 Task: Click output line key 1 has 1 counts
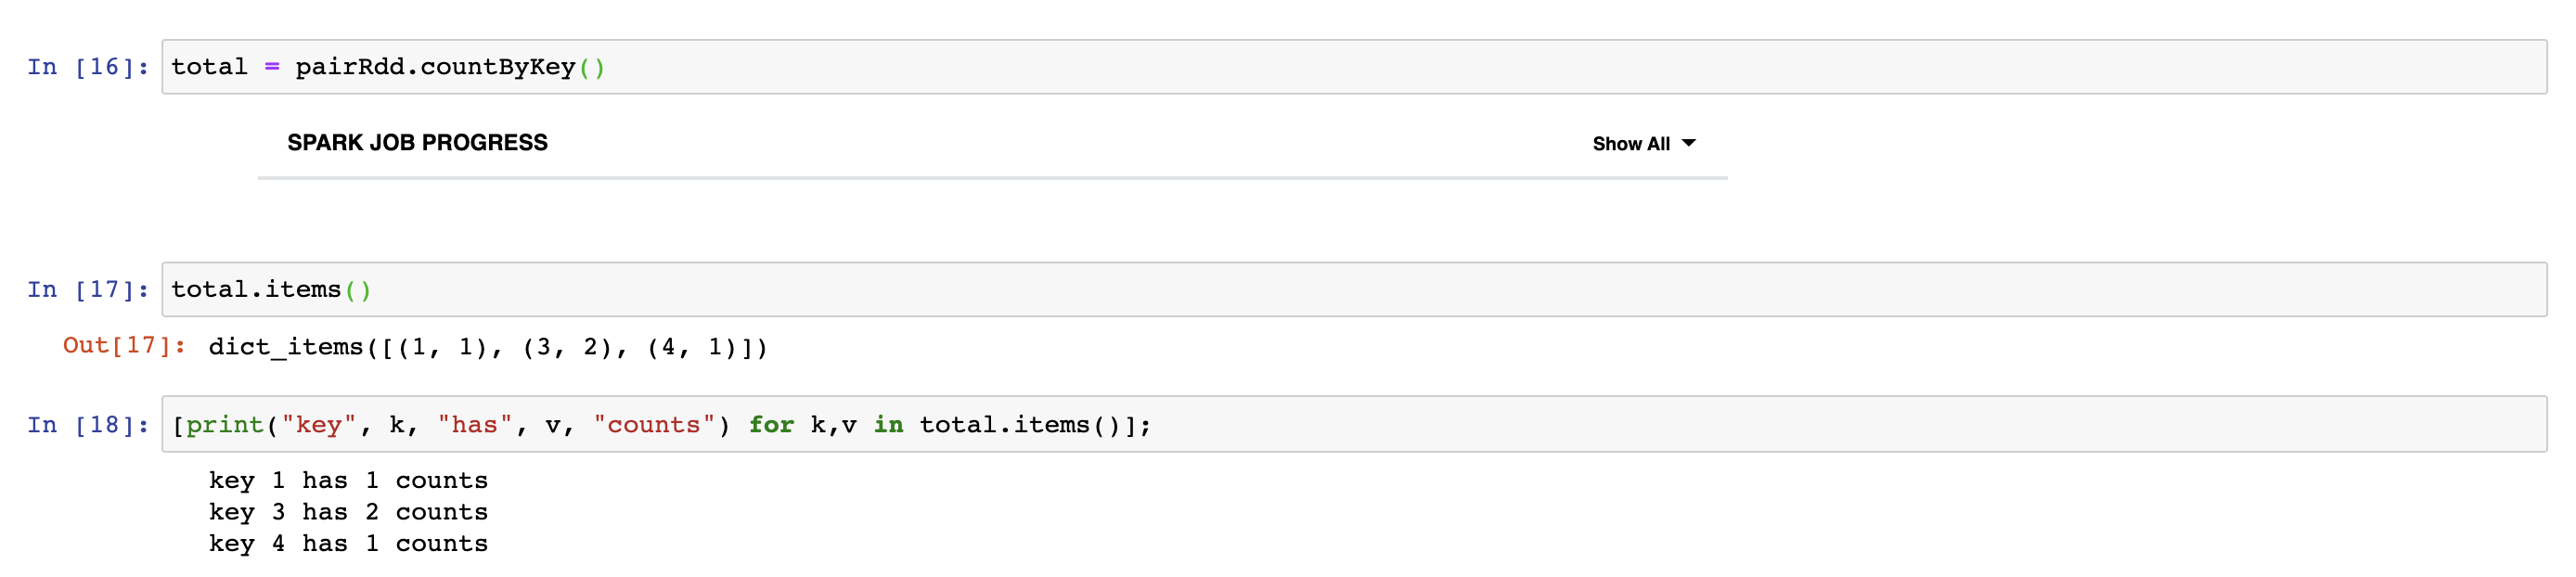click(x=348, y=481)
